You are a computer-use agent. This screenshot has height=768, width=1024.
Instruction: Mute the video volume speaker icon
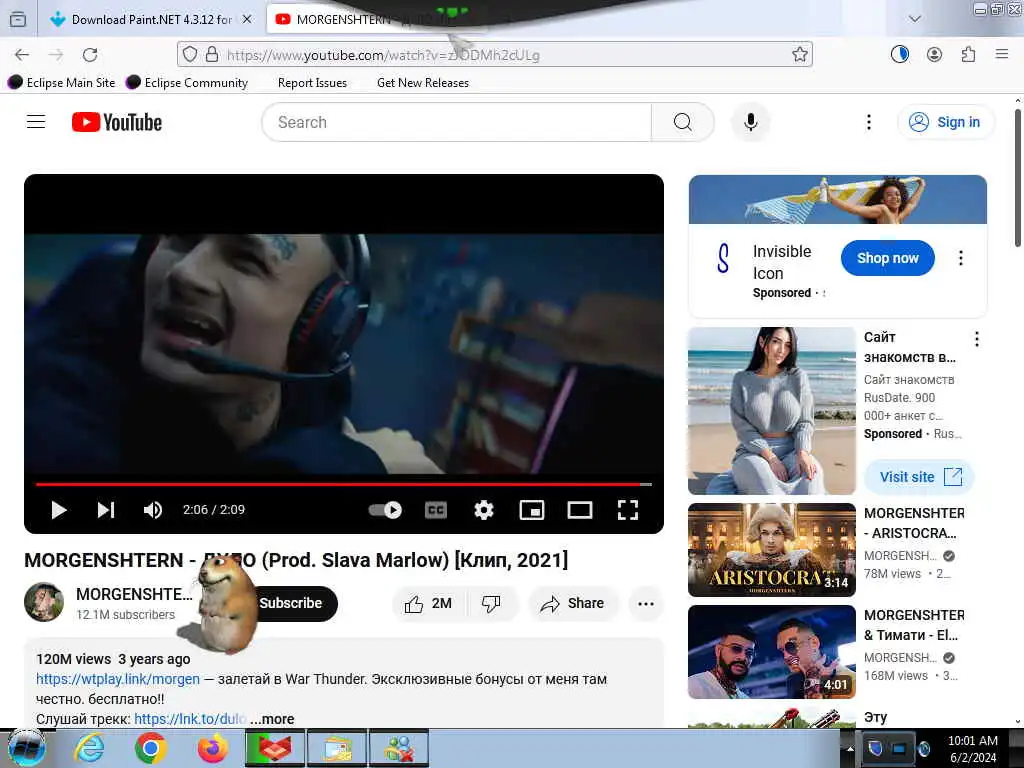point(153,510)
